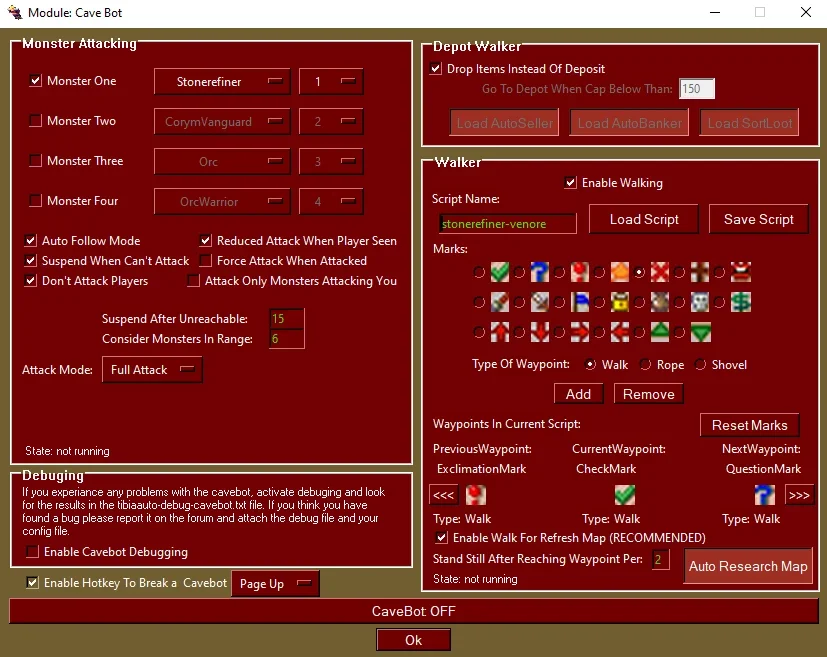
Task: Open the Stonerefiner monster dropdown
Action: click(222, 82)
